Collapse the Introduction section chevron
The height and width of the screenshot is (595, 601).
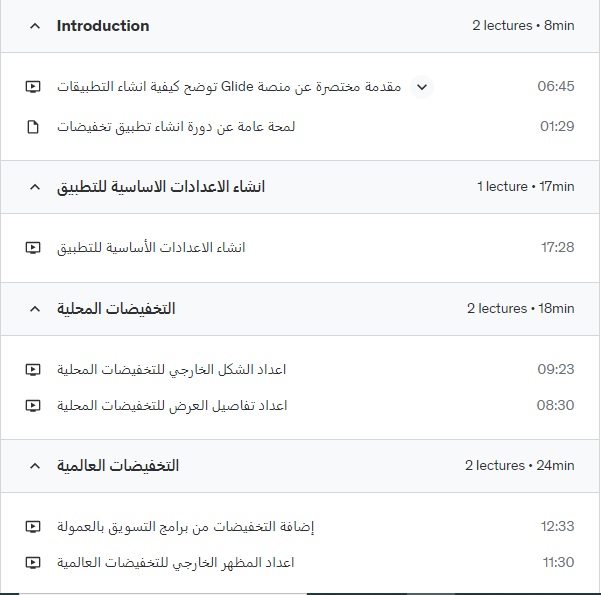tap(35, 26)
